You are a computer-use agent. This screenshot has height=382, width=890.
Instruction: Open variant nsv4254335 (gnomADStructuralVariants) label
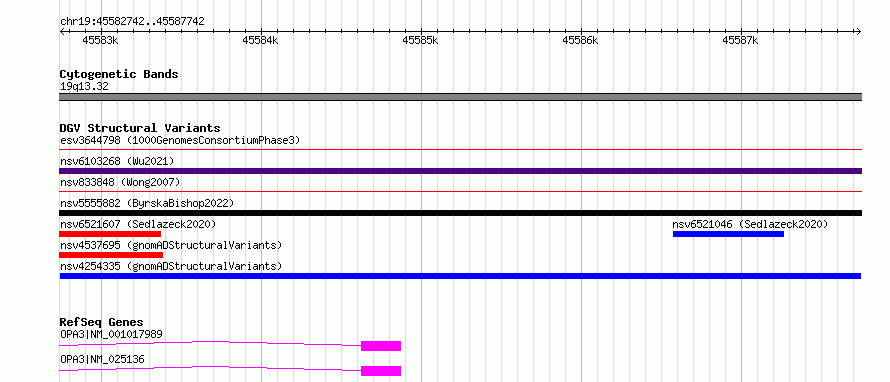click(x=171, y=266)
